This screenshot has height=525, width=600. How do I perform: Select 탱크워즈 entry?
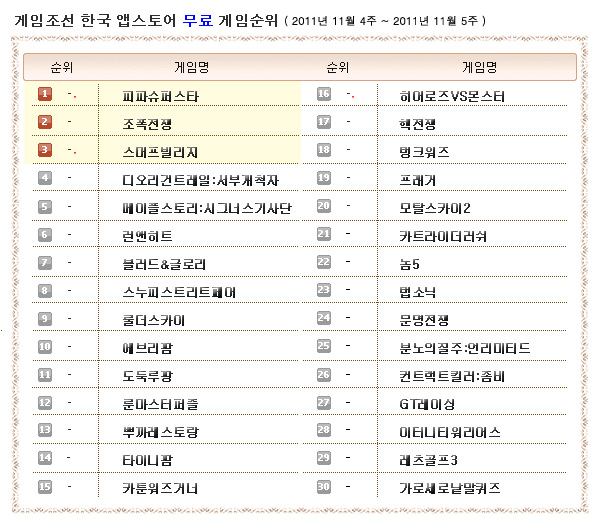424,152
